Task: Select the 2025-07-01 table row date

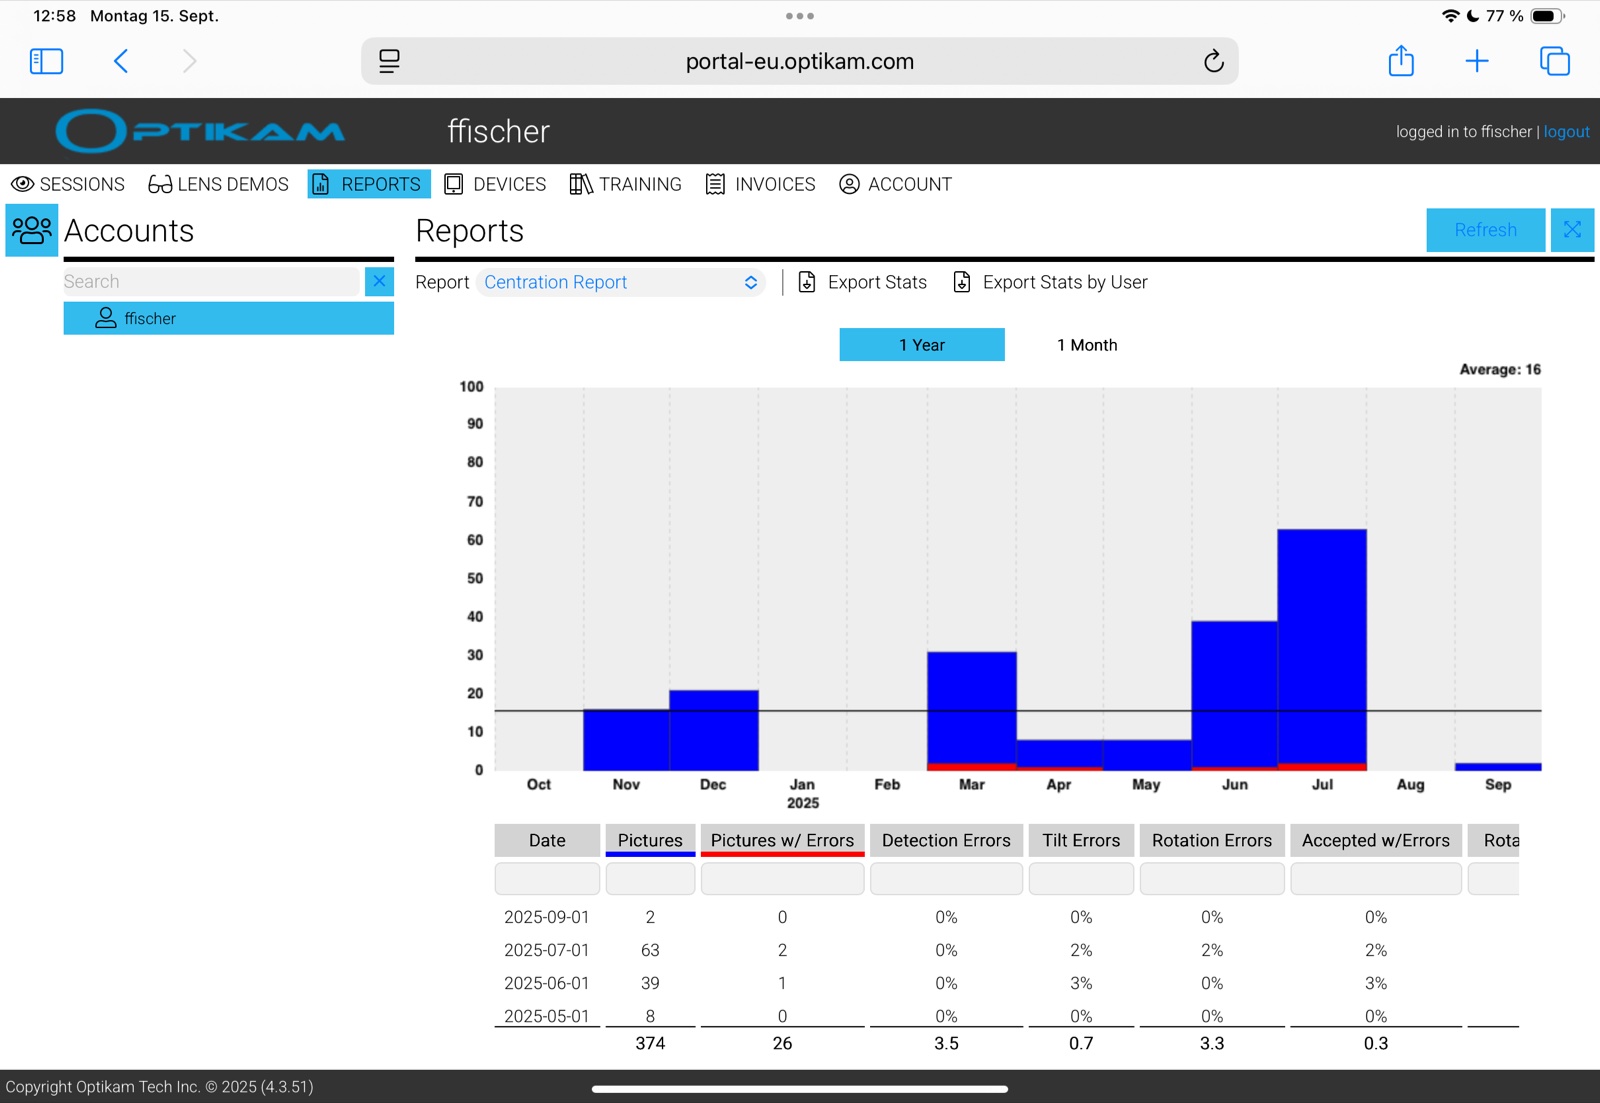Action: point(547,950)
